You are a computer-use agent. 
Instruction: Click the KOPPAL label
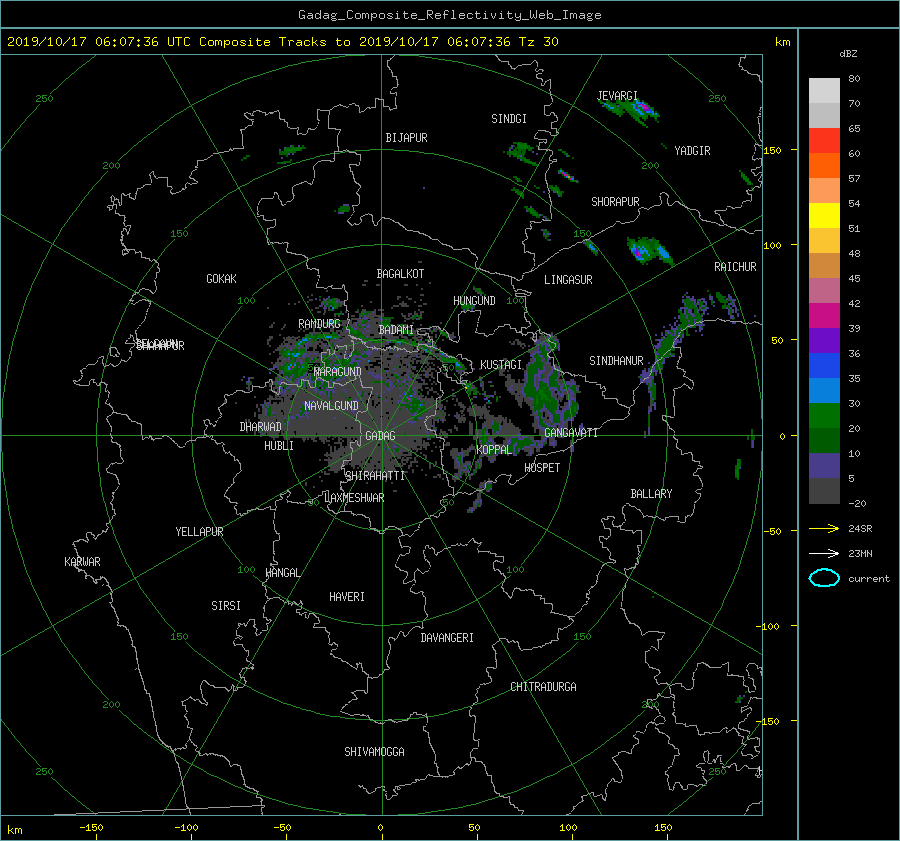click(x=494, y=450)
